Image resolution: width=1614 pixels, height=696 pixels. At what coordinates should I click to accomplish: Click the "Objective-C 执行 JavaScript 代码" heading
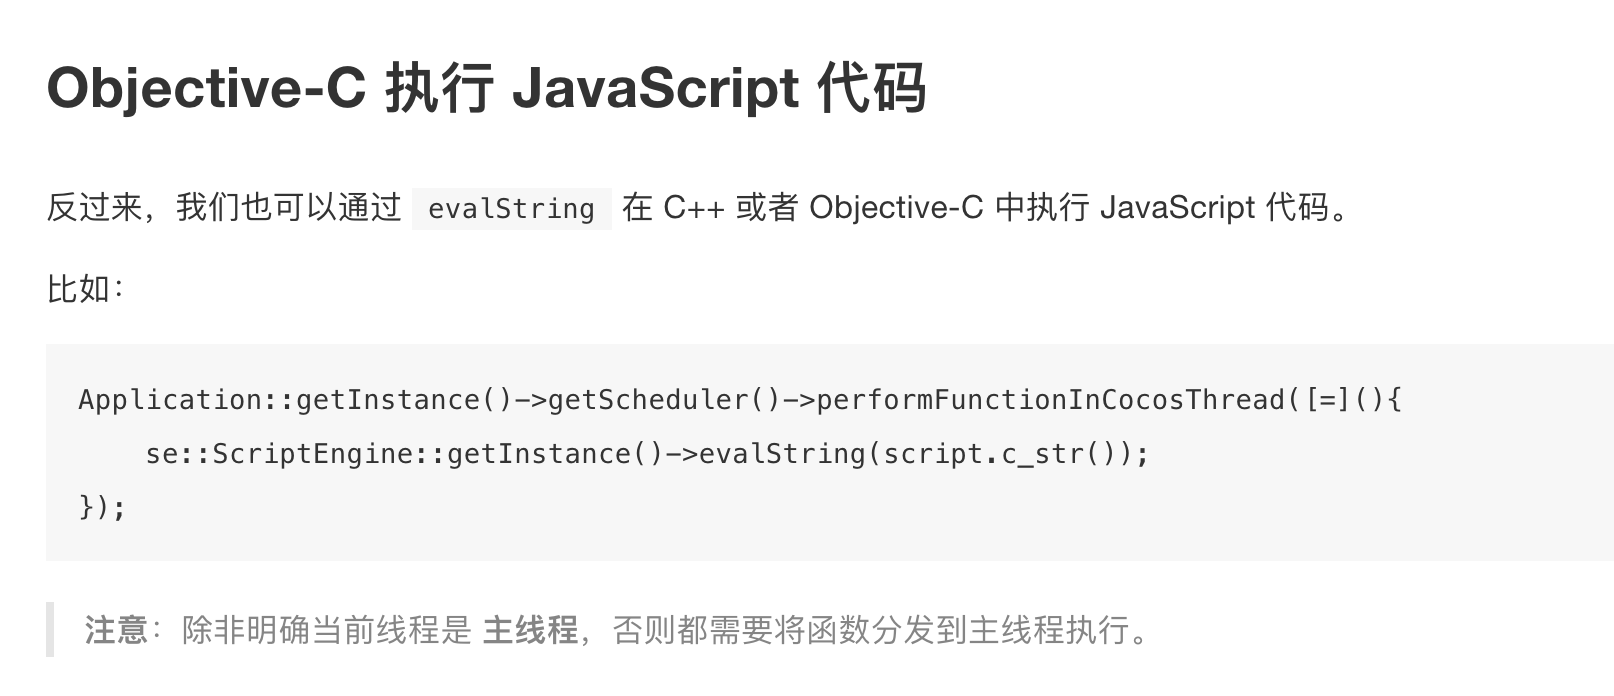click(x=486, y=88)
